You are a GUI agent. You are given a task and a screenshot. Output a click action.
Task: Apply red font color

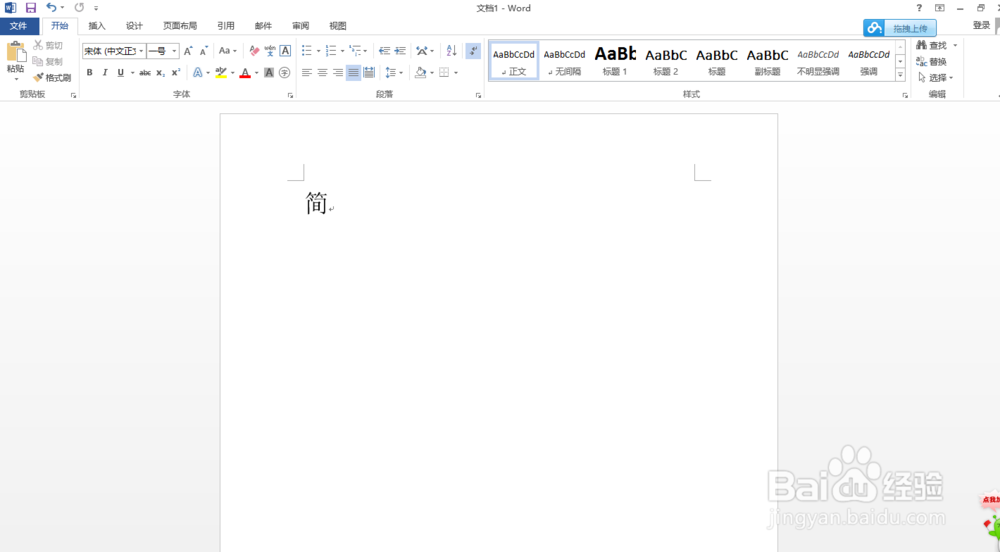(245, 73)
